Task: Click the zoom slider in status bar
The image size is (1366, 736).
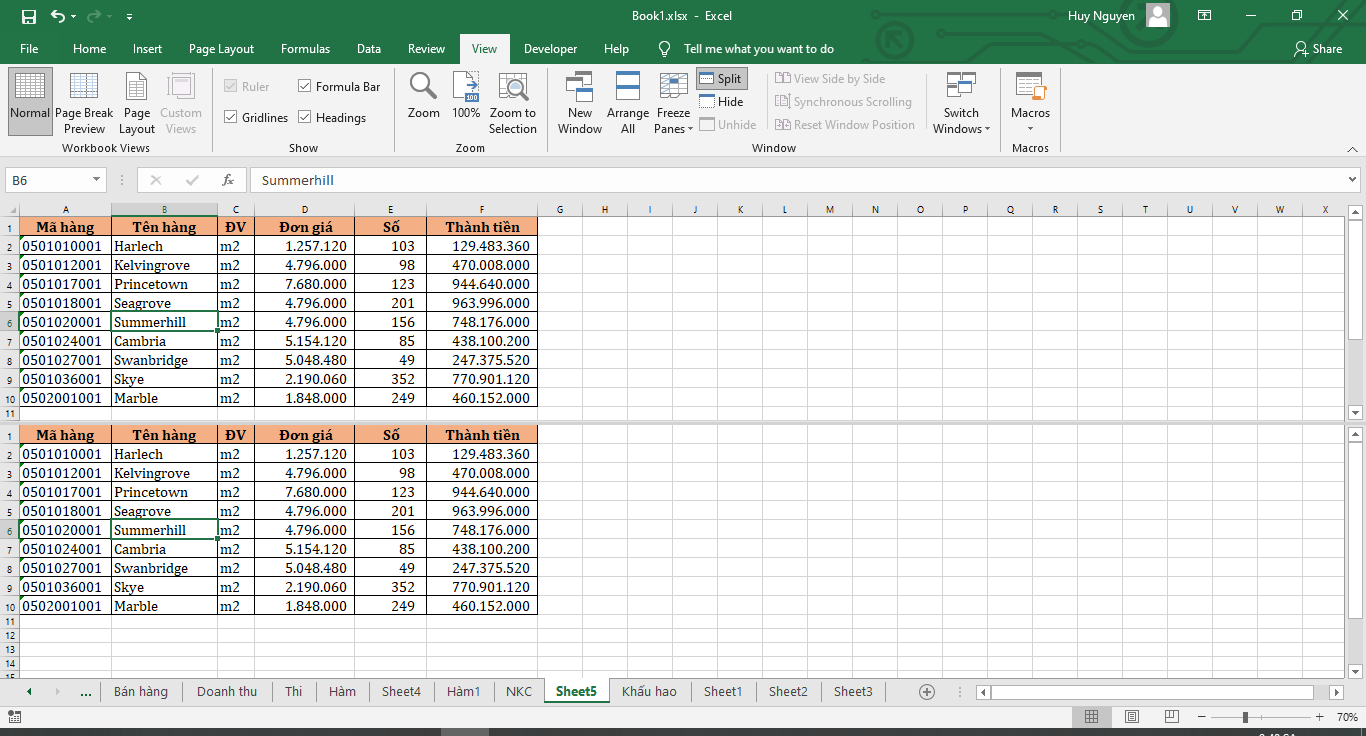Action: [x=1245, y=717]
